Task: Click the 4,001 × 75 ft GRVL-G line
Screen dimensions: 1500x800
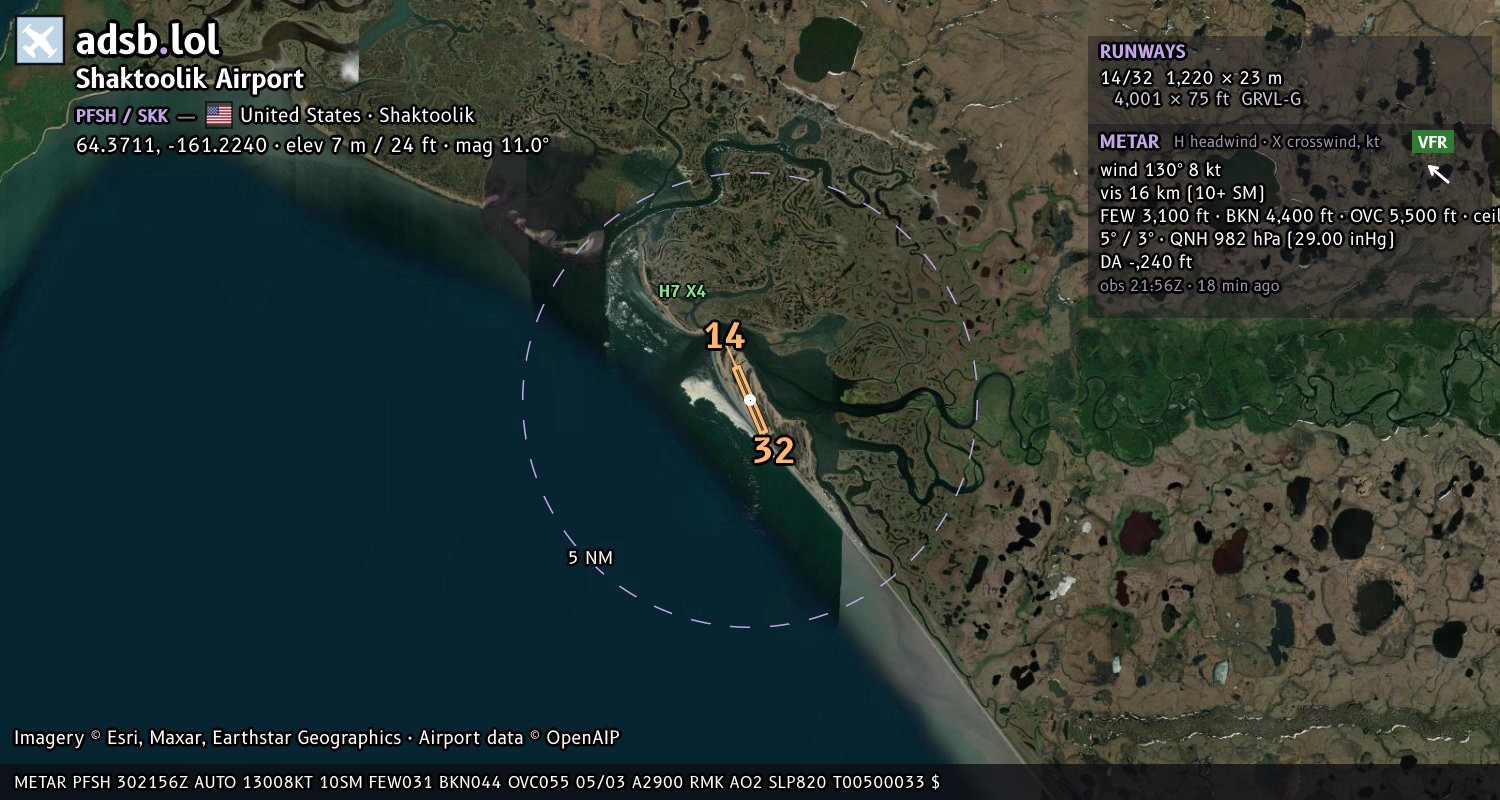Action: [x=1207, y=99]
